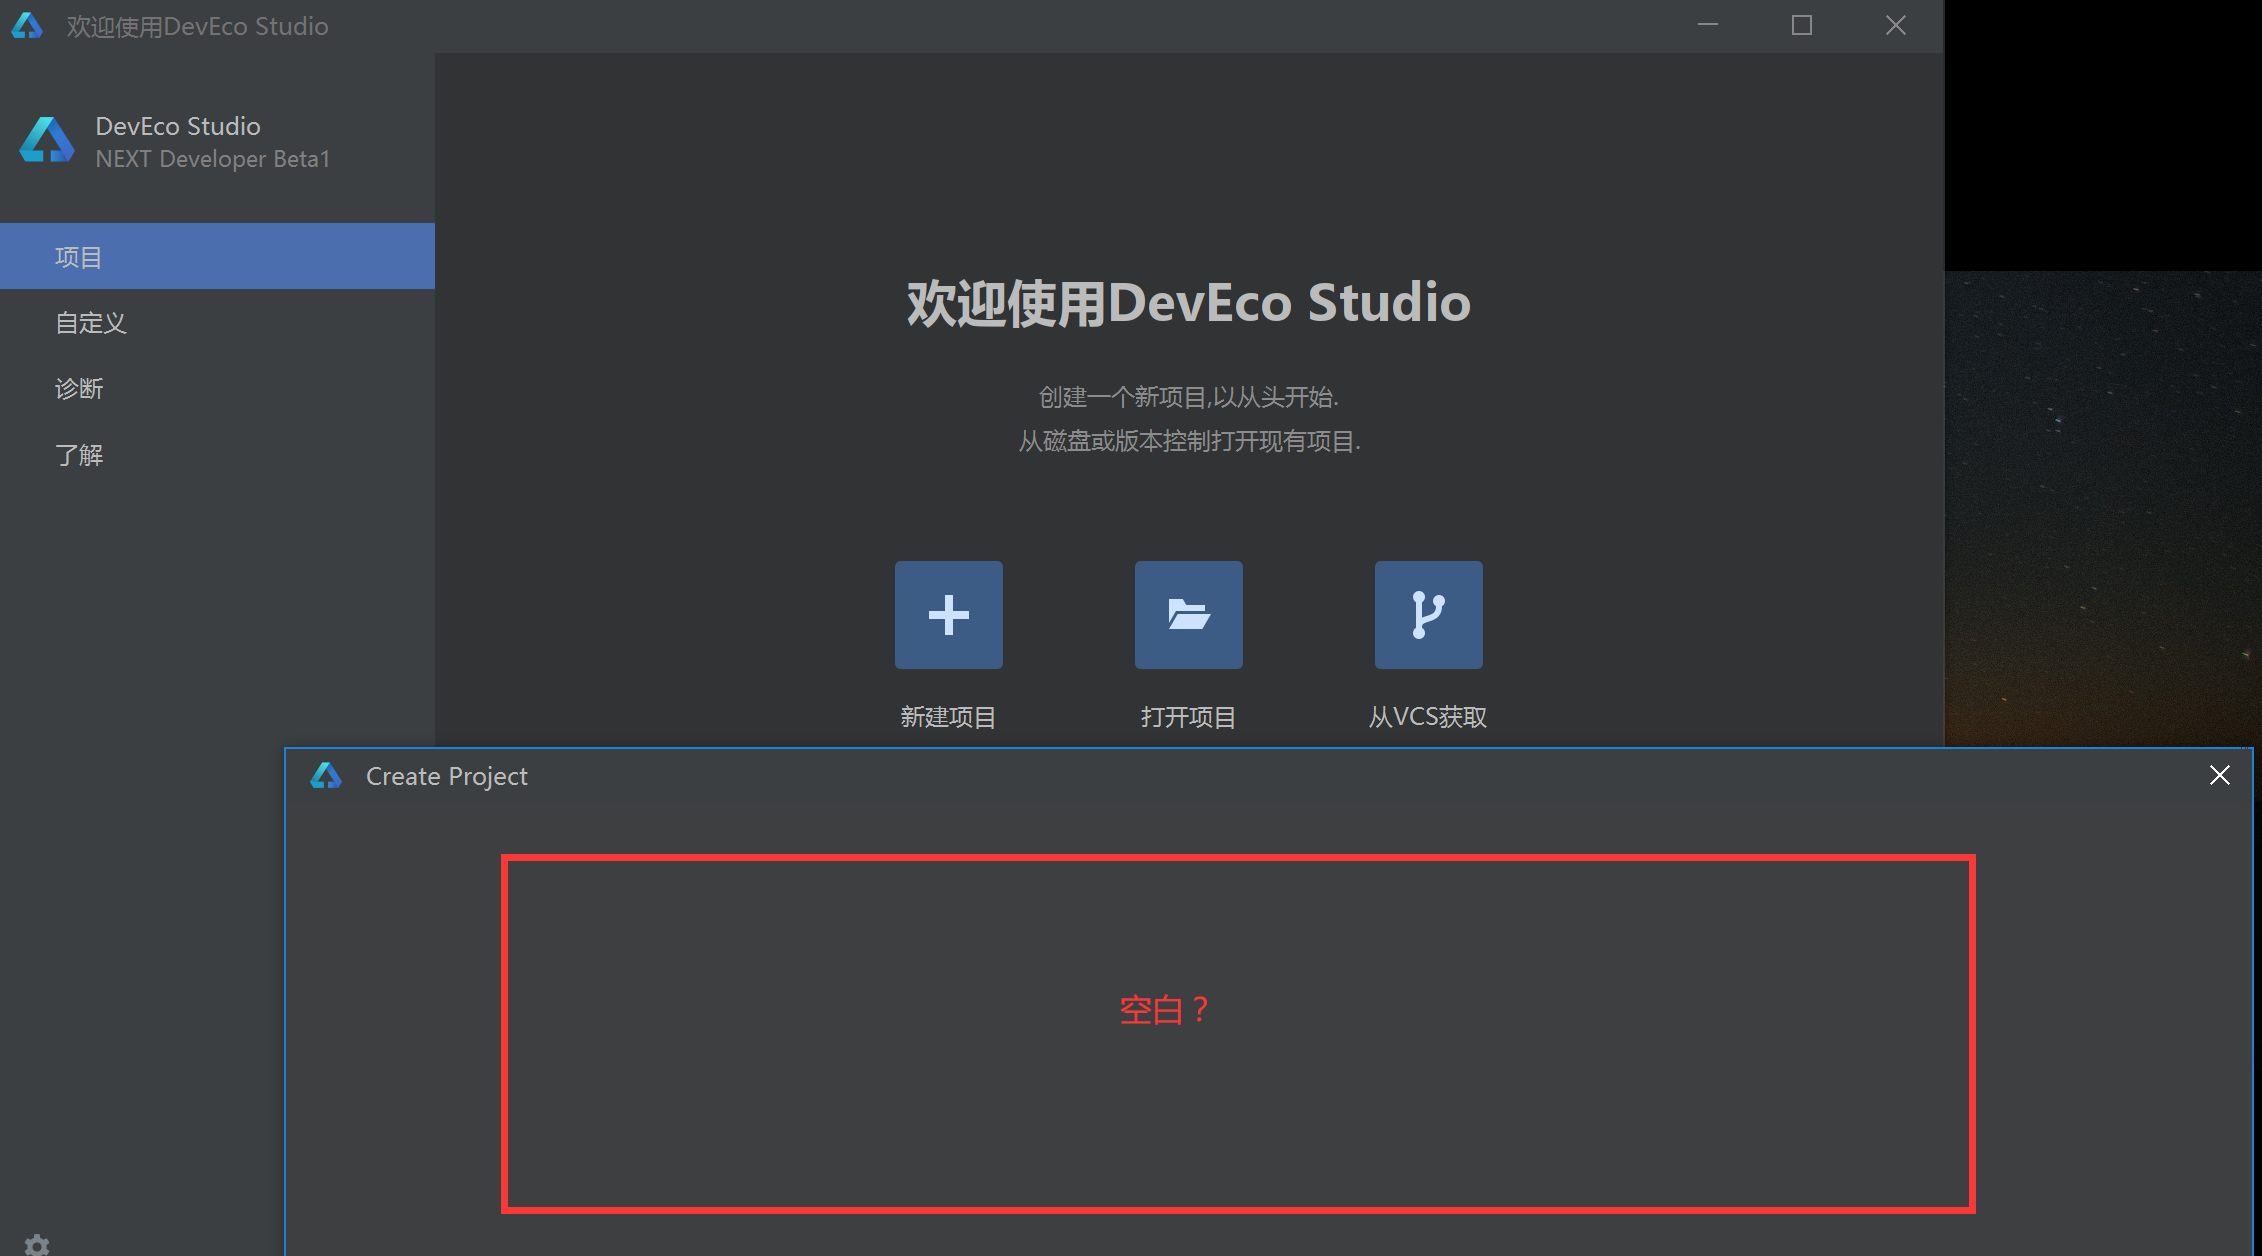Click the VCS branch icon
Viewport: 2262px width, 1256px height.
click(x=1428, y=614)
